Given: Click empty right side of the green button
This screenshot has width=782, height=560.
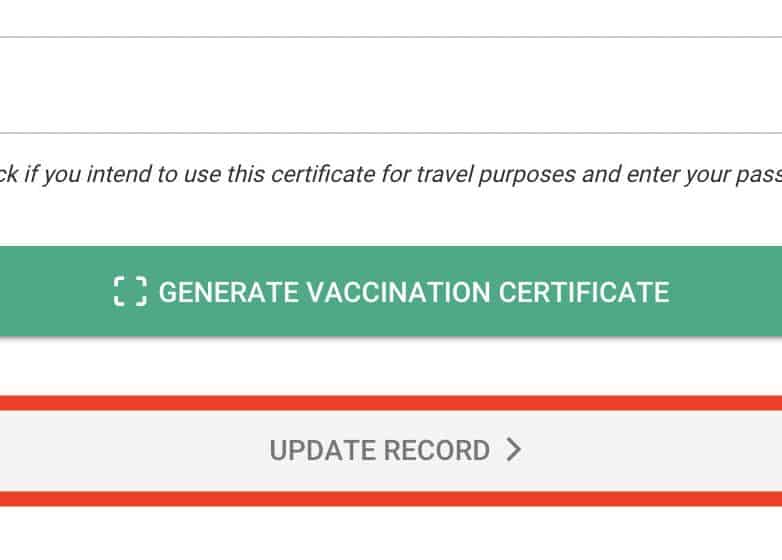Looking at the screenshot, I should 730,291.
